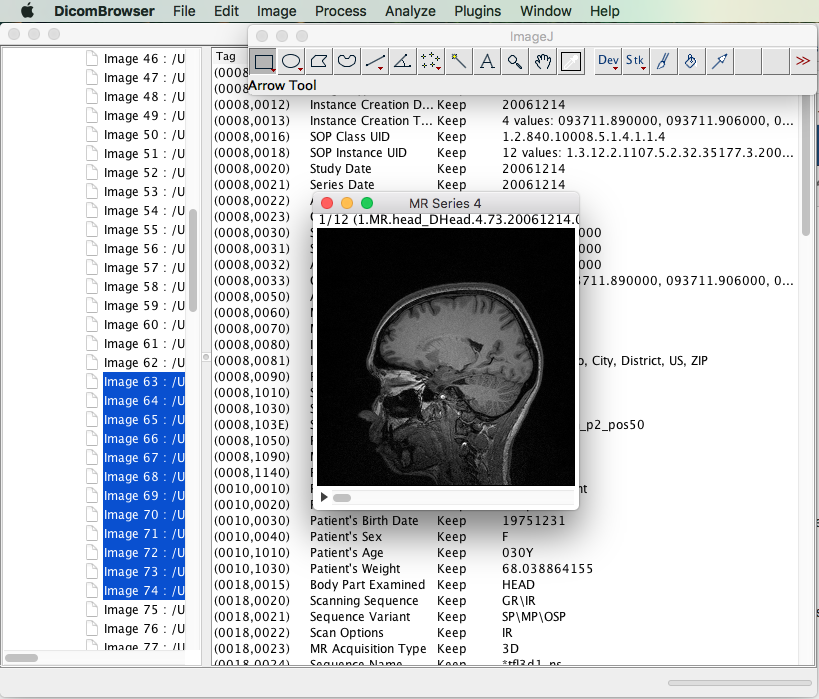Open the Plugins menu
819x699 pixels.
coord(477,11)
